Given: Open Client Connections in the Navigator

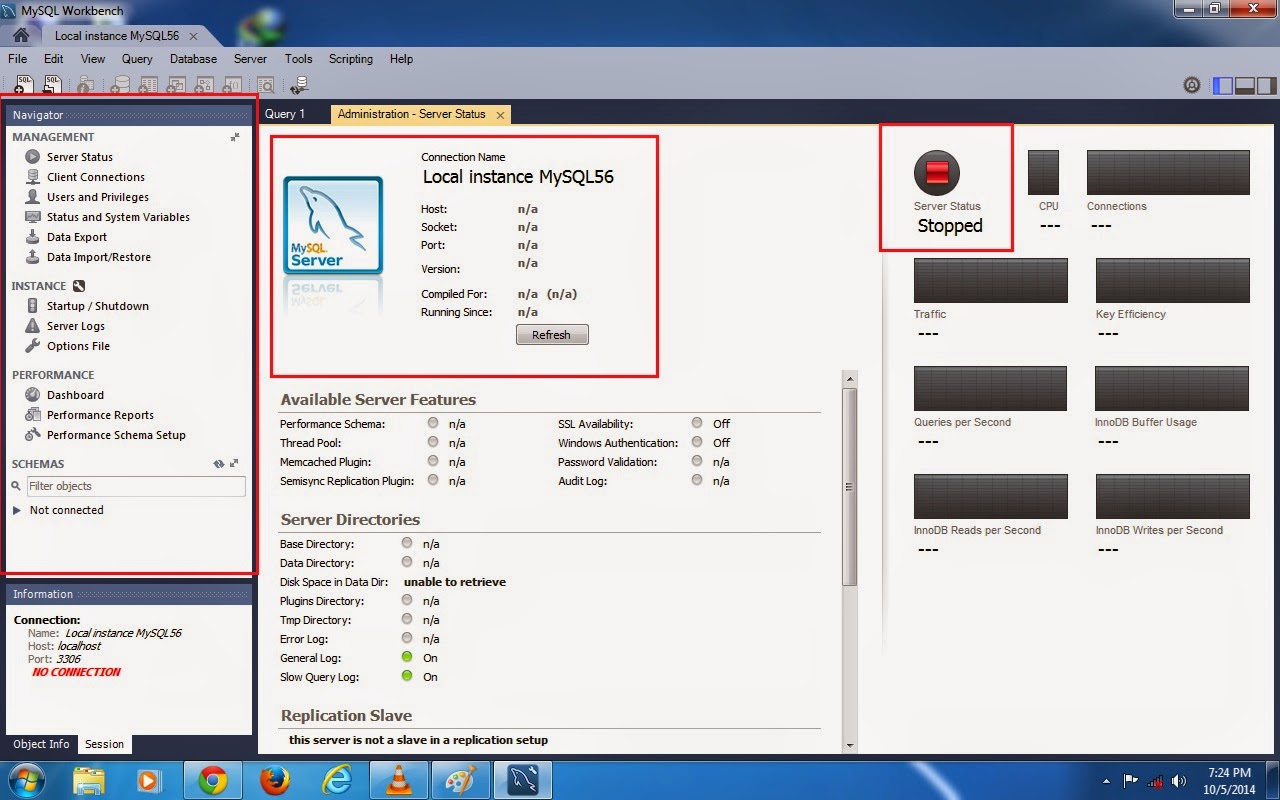Looking at the screenshot, I should click(x=96, y=177).
